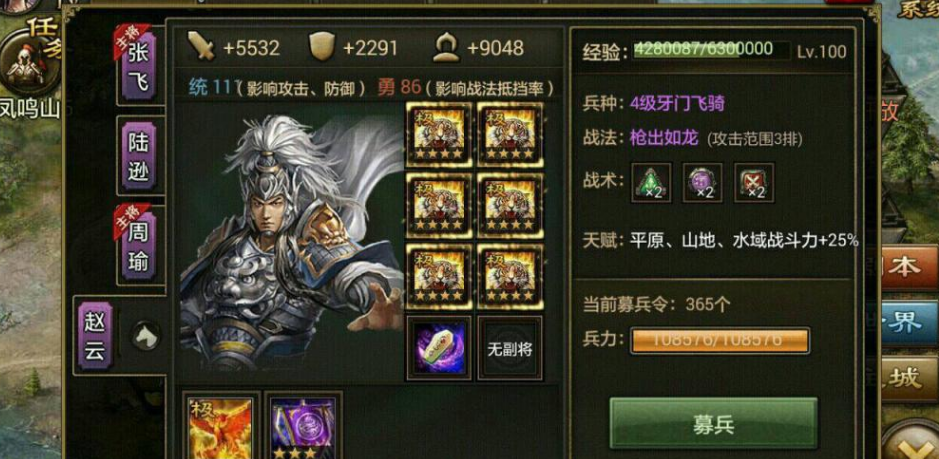Click the green 募兵 recruit button

(x=713, y=424)
